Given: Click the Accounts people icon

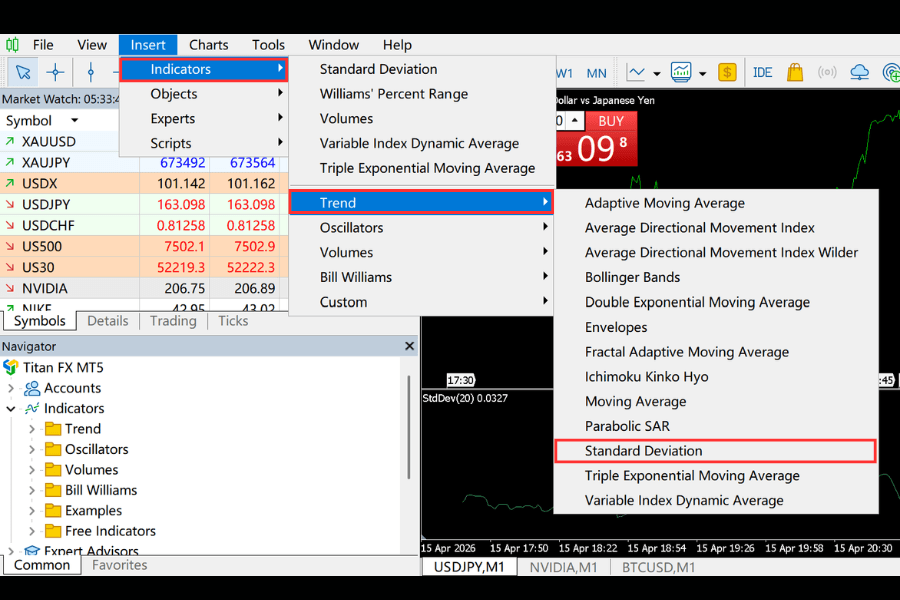Looking at the screenshot, I should click(x=32, y=388).
